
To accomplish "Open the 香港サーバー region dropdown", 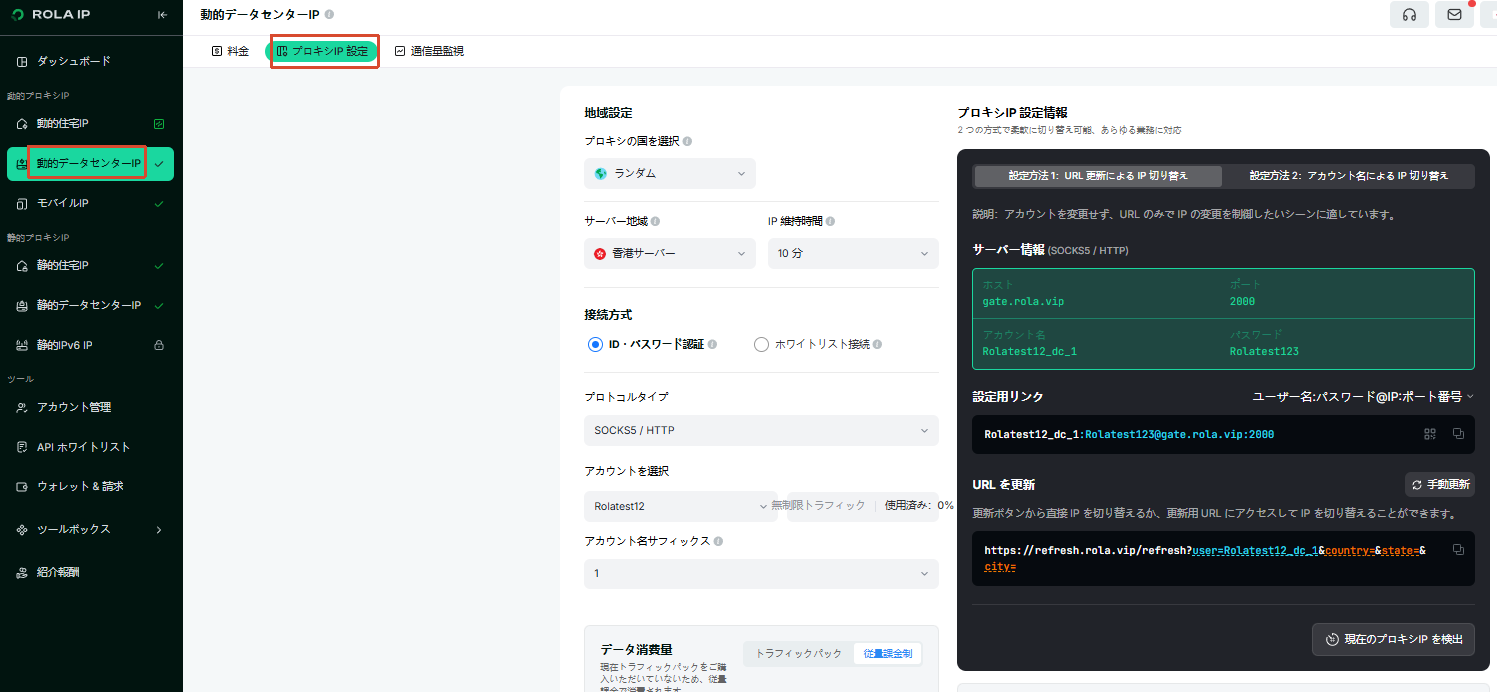I will click(x=670, y=253).
